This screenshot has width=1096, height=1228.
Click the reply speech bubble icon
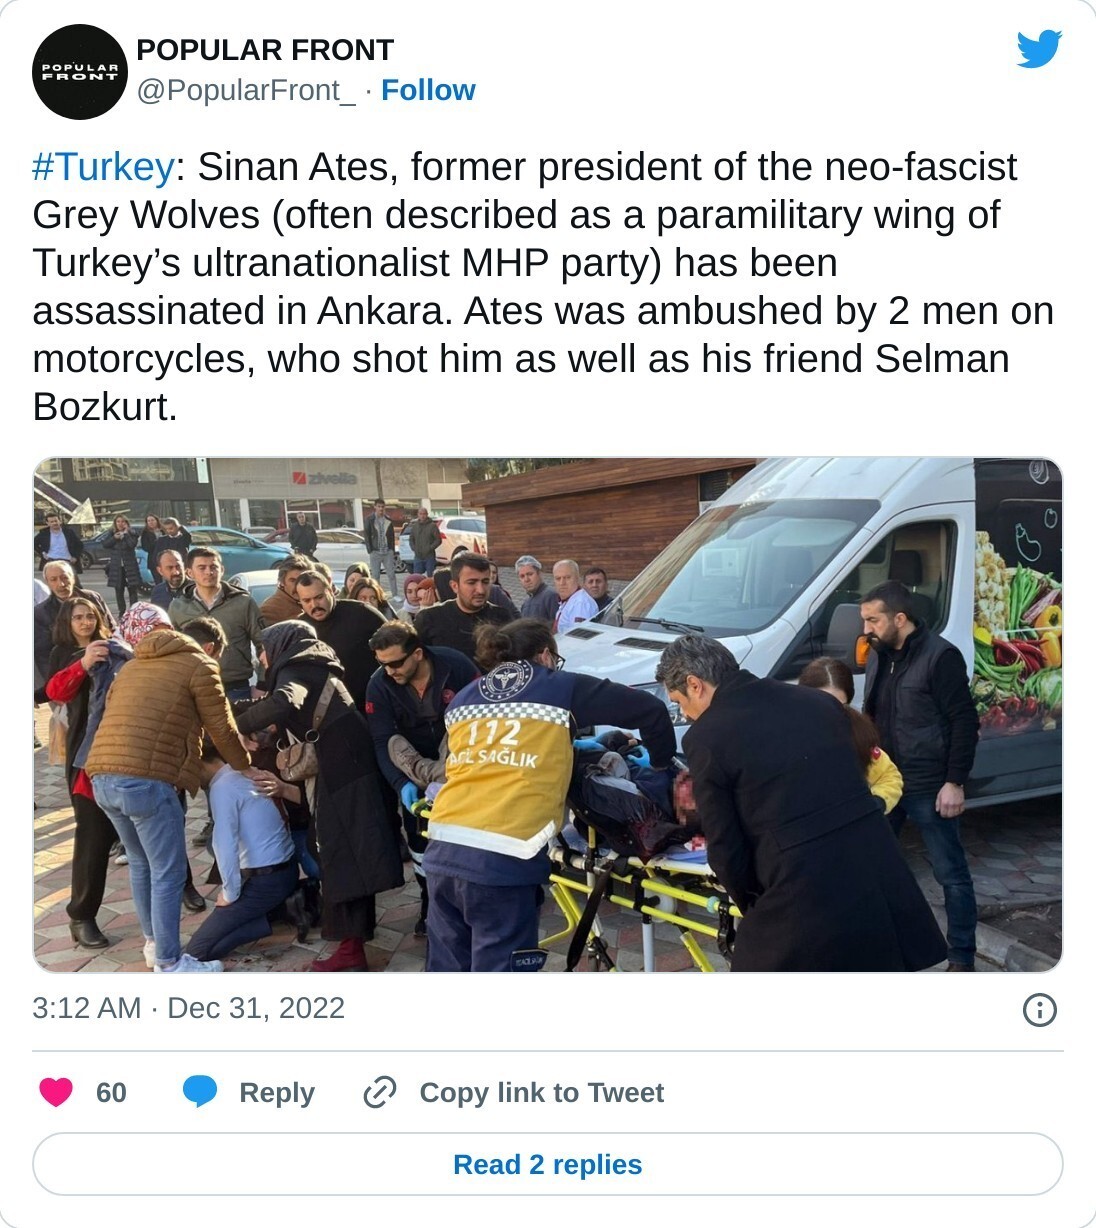200,1092
